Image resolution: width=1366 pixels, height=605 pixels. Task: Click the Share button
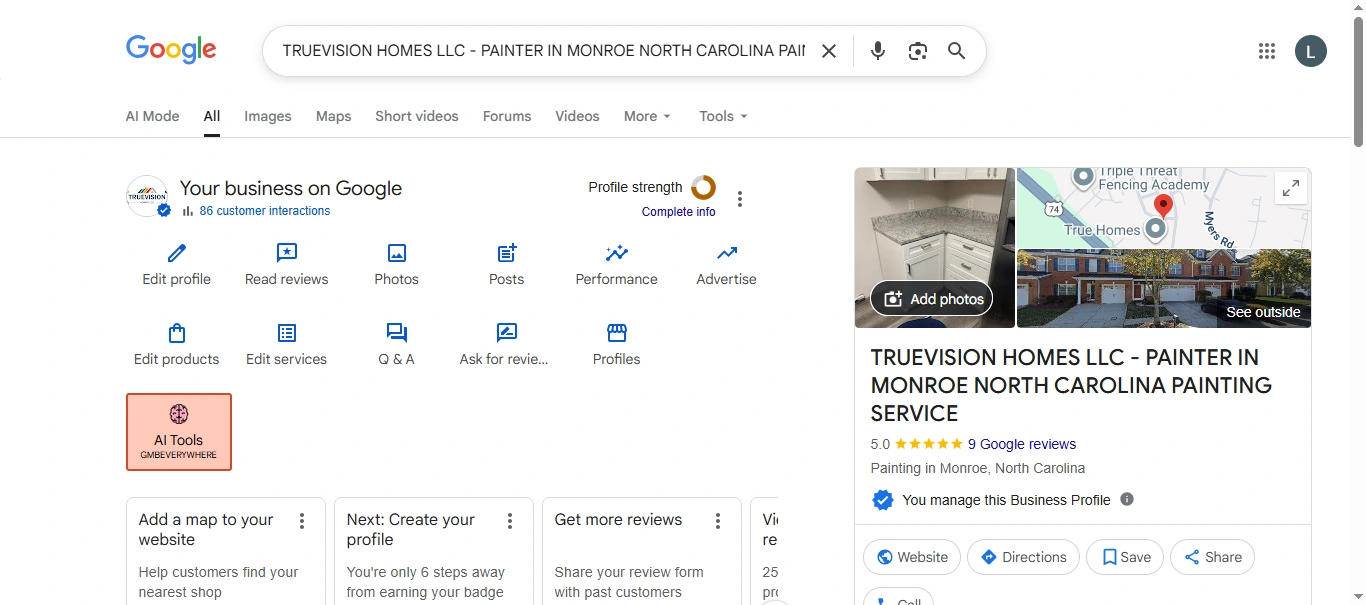coord(1212,557)
